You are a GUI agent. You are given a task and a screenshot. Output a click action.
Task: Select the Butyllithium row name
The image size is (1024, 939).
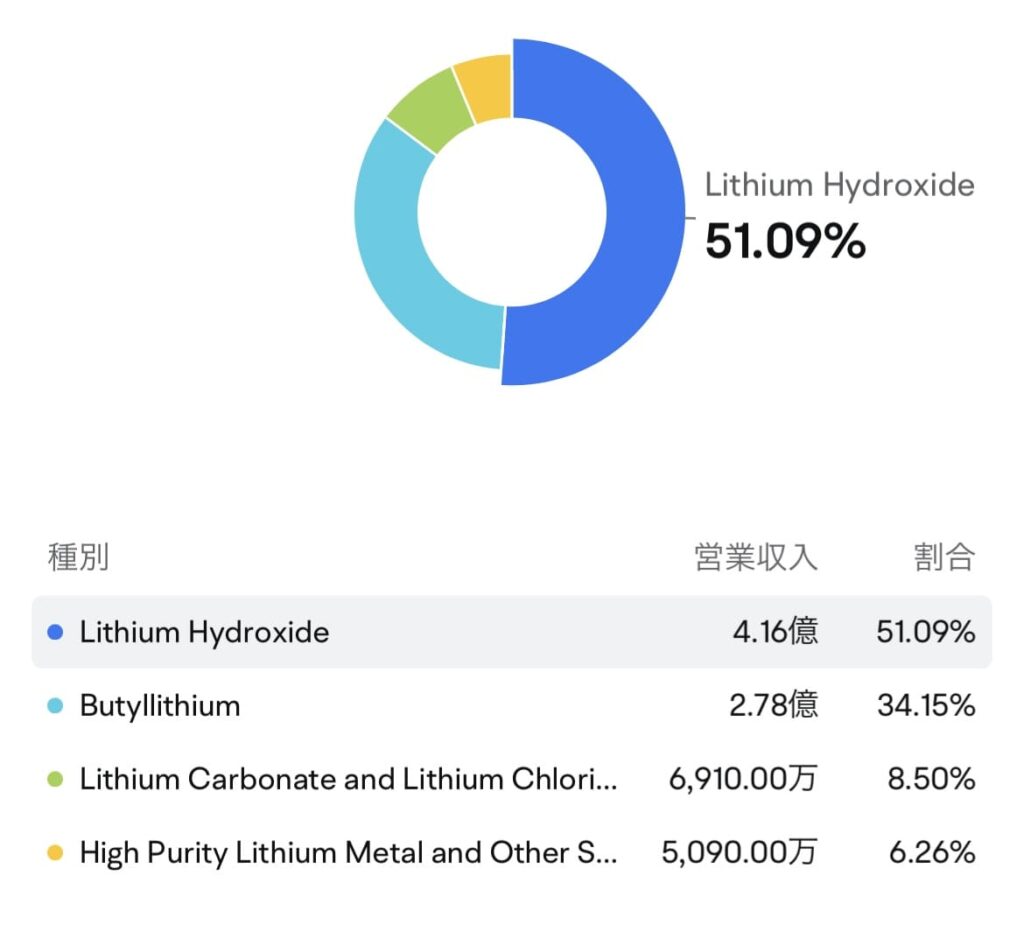click(x=160, y=706)
